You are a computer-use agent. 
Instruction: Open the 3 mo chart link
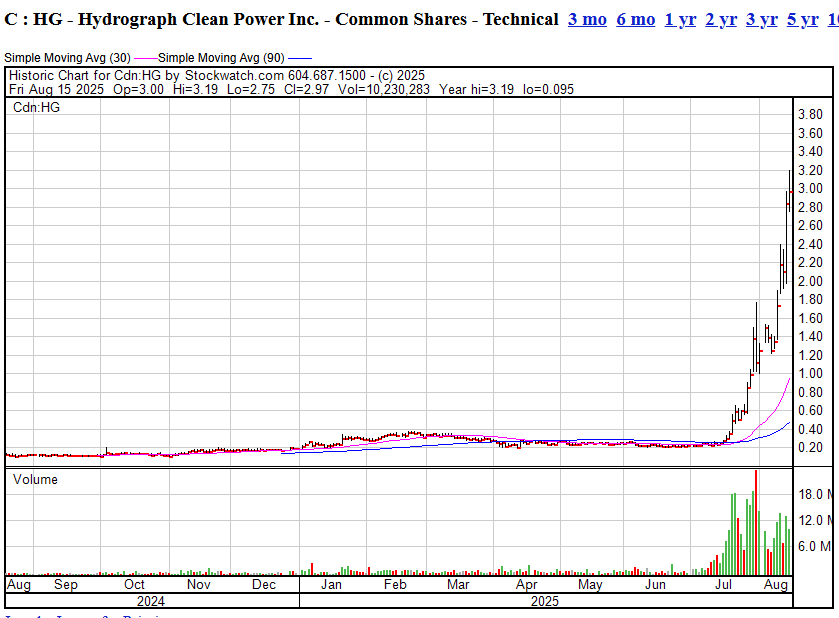[x=587, y=20]
